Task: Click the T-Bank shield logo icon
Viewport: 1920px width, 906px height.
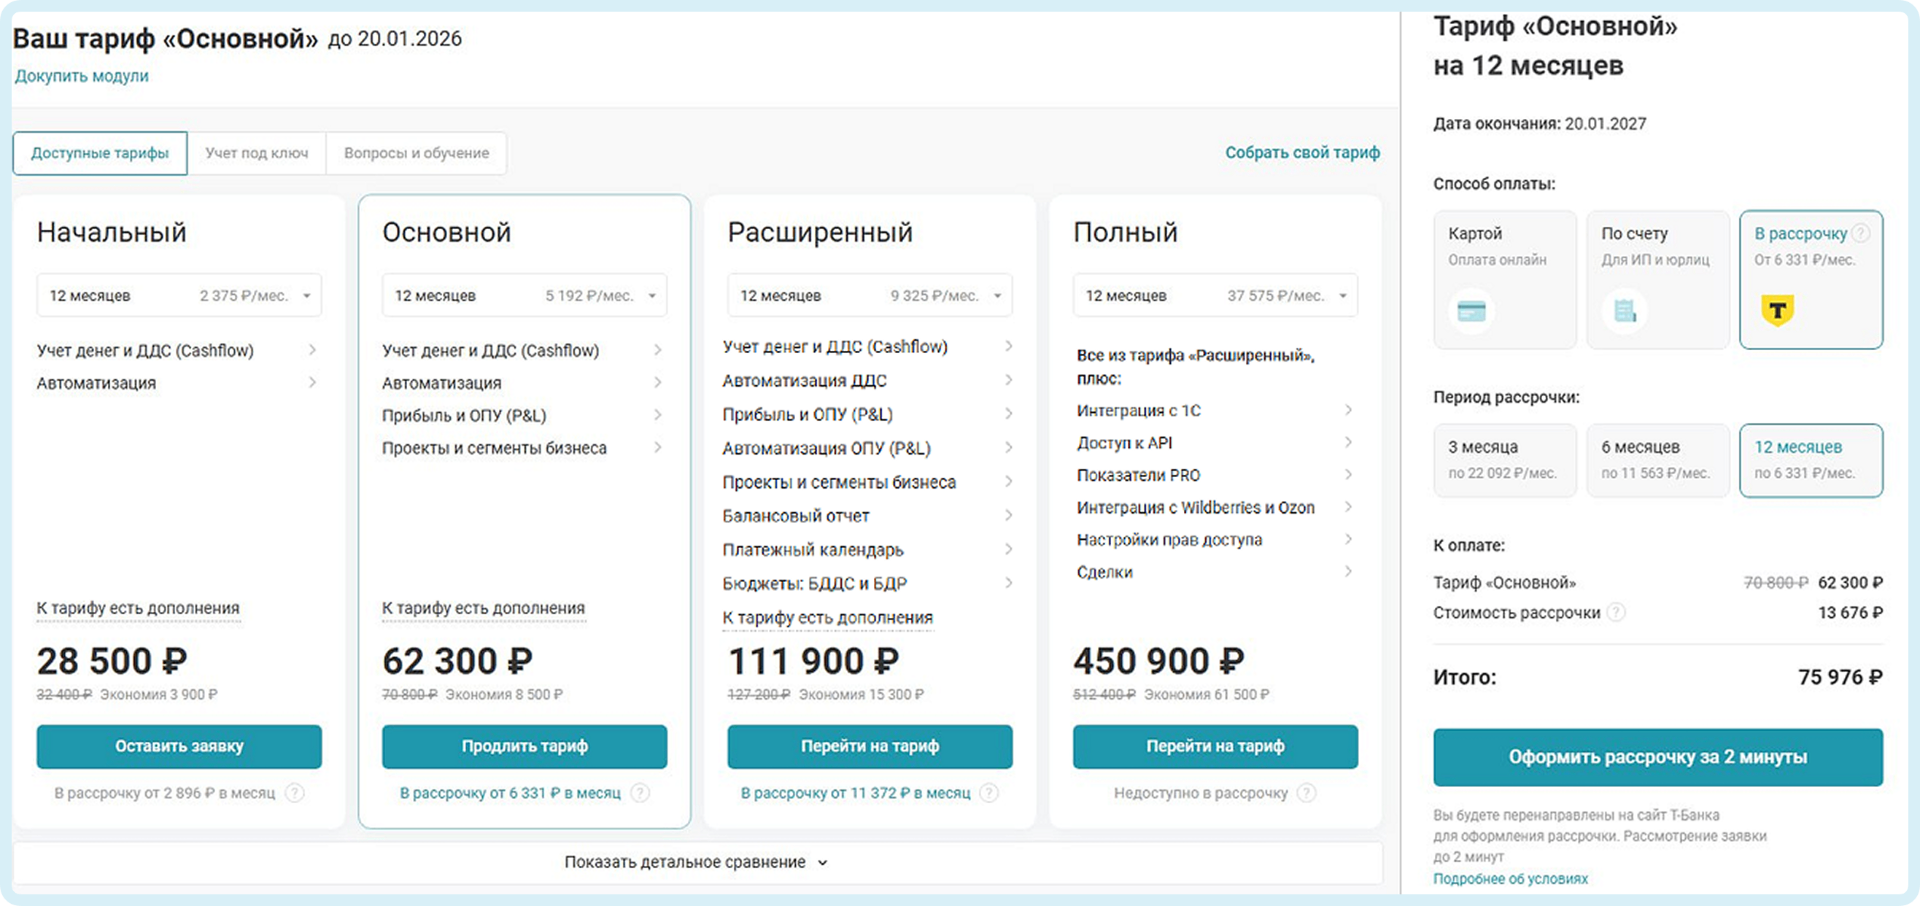Action: (1777, 311)
